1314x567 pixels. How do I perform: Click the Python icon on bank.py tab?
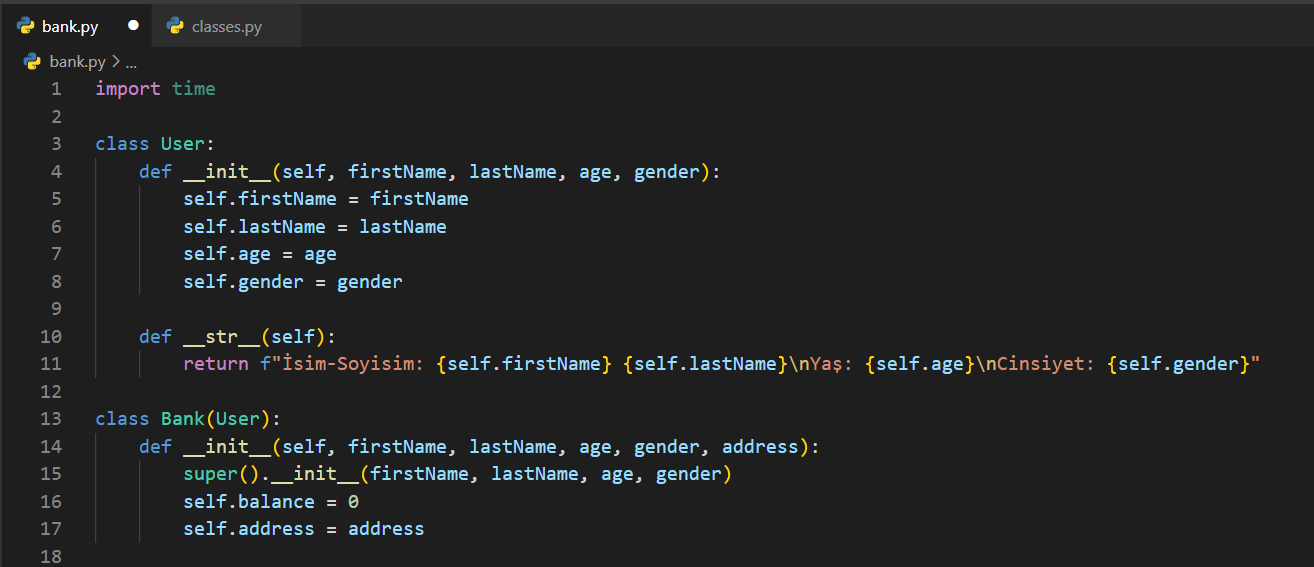click(x=26, y=26)
